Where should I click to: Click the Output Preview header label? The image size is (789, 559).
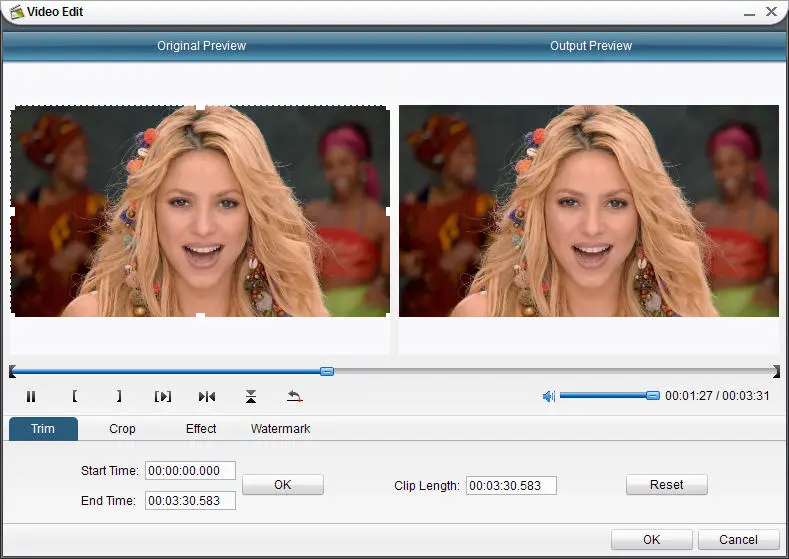tap(591, 46)
